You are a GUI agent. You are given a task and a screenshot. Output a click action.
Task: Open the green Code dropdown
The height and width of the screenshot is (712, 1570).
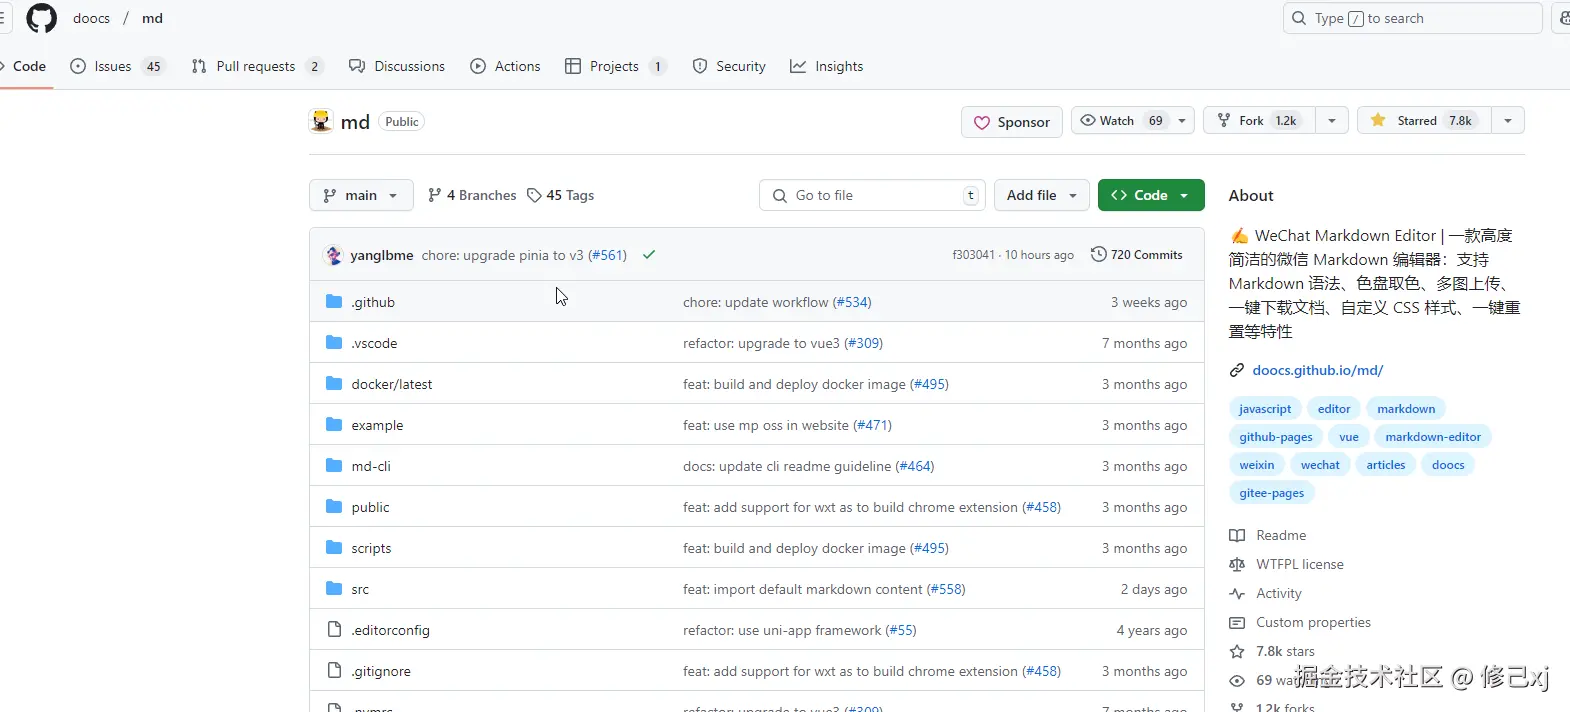(x=1150, y=195)
